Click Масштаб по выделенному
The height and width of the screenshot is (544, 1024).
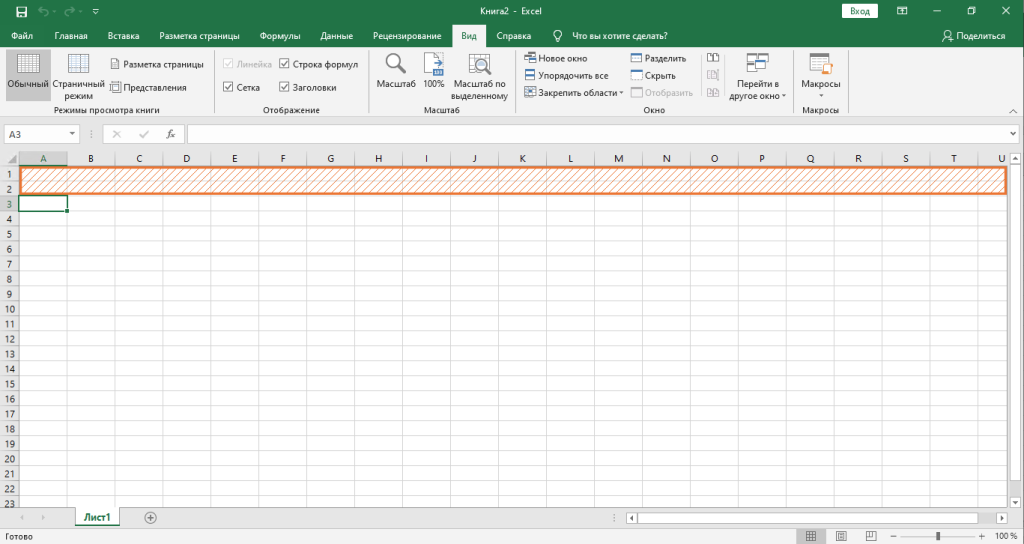479,76
